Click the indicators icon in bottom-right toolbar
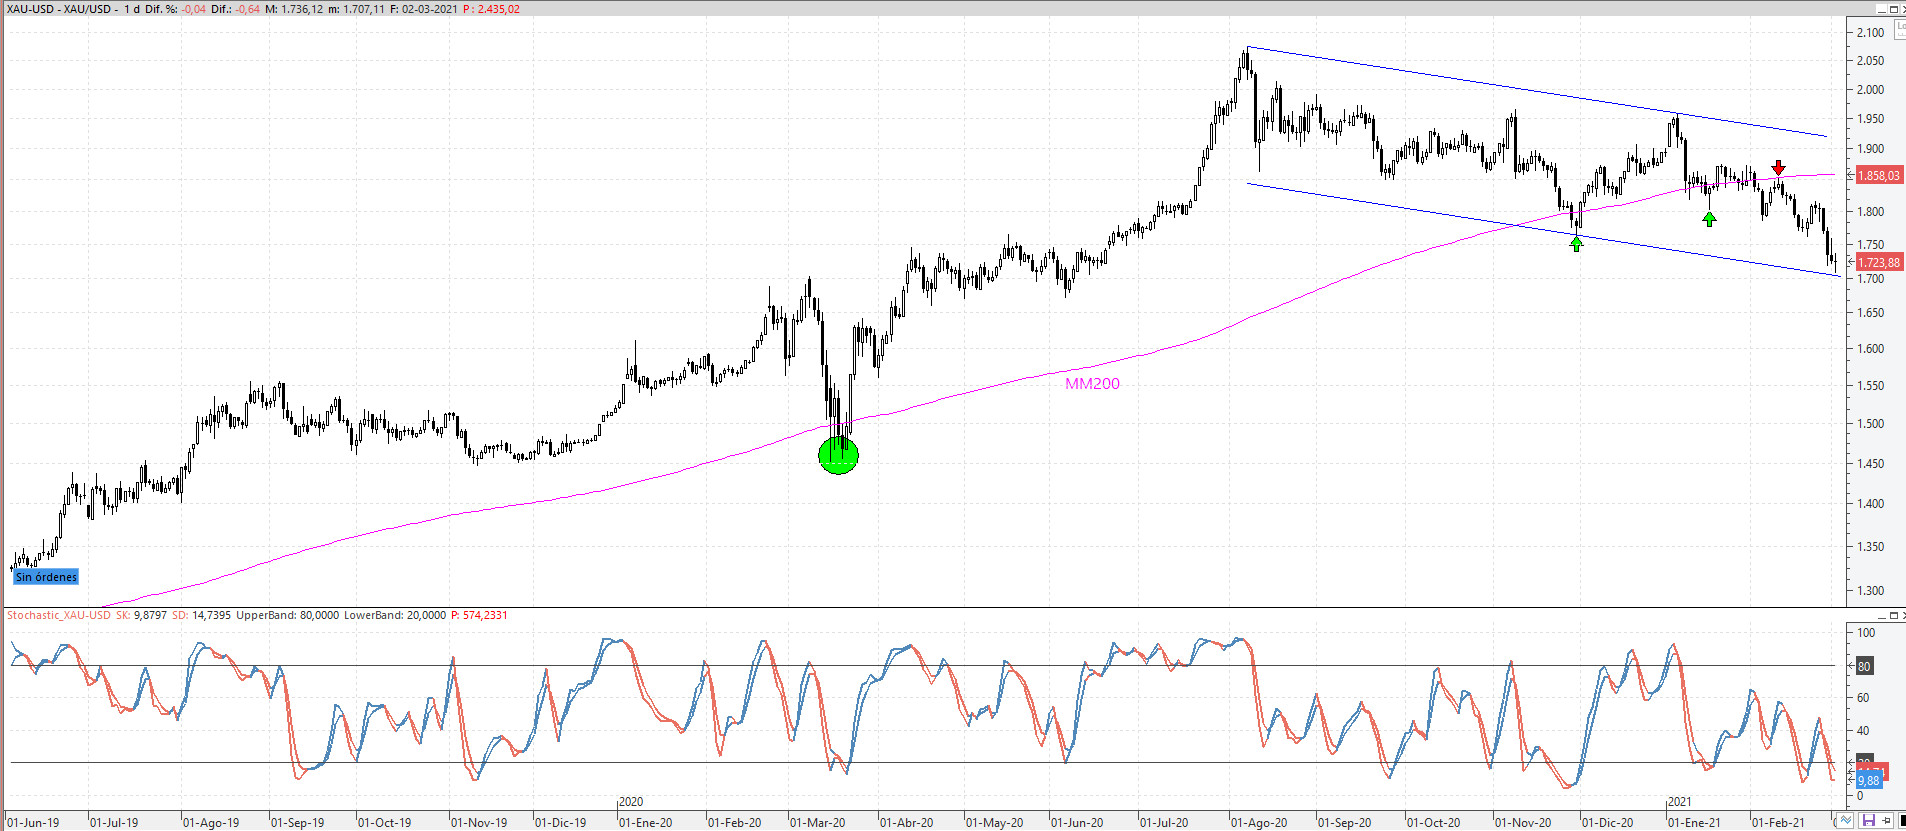Screen dimensions: 1906x831 tap(1845, 821)
